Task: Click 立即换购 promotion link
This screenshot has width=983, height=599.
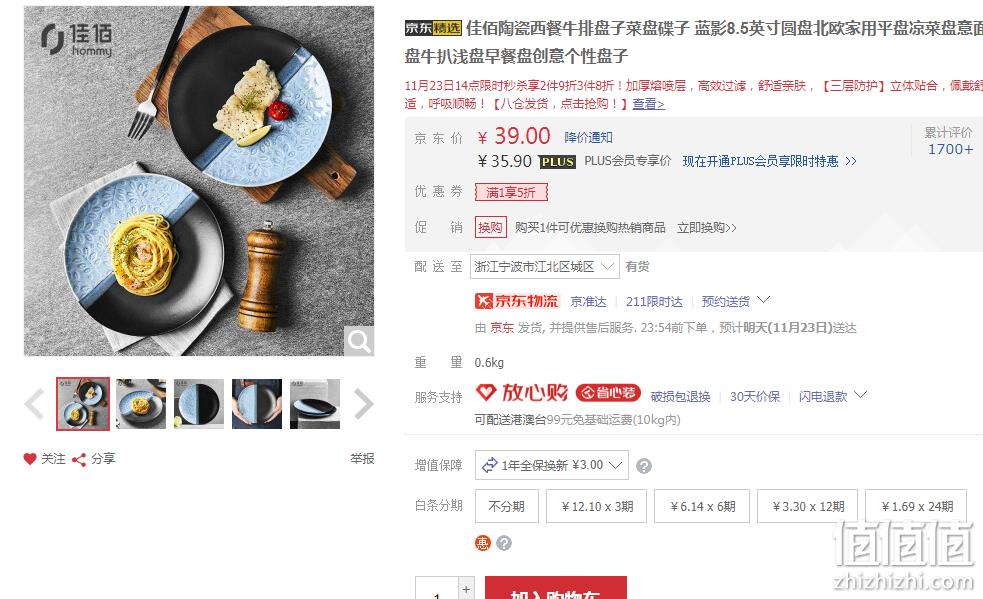Action: (x=707, y=228)
